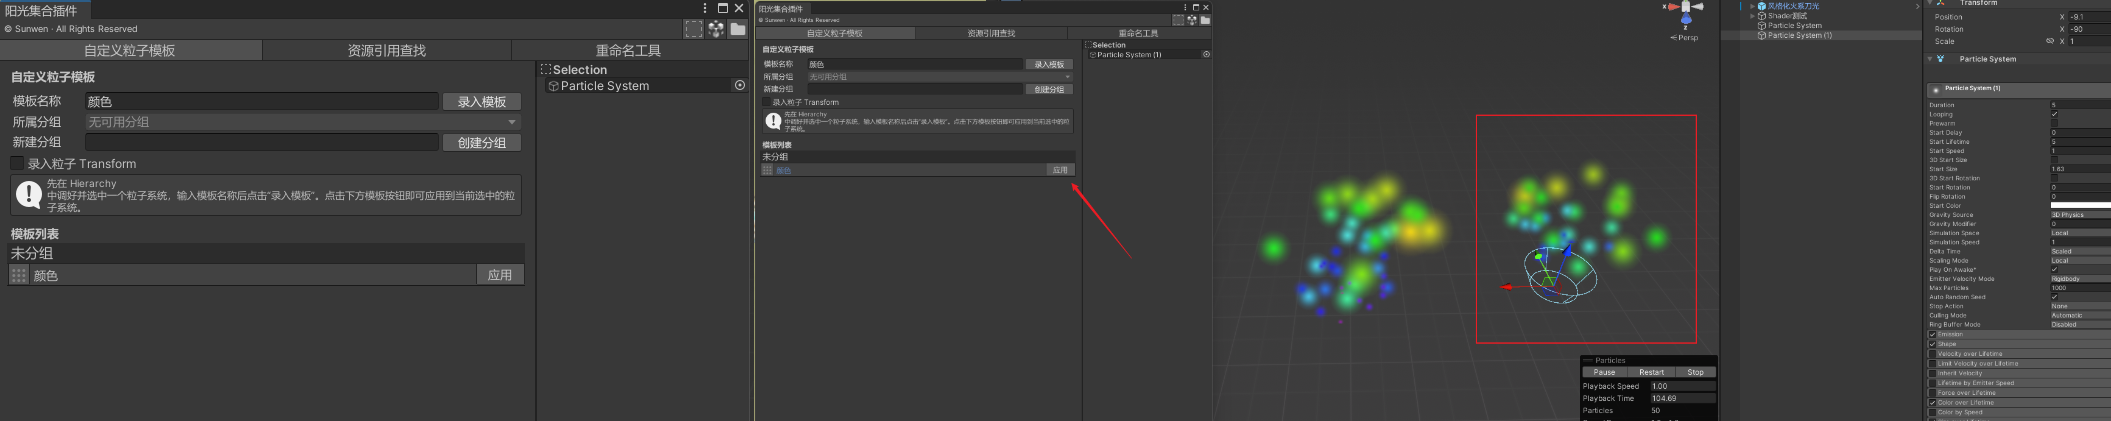Viewport: 2111px width, 421px height.
Task: Open the plugin window kebab menu
Action: [x=705, y=8]
